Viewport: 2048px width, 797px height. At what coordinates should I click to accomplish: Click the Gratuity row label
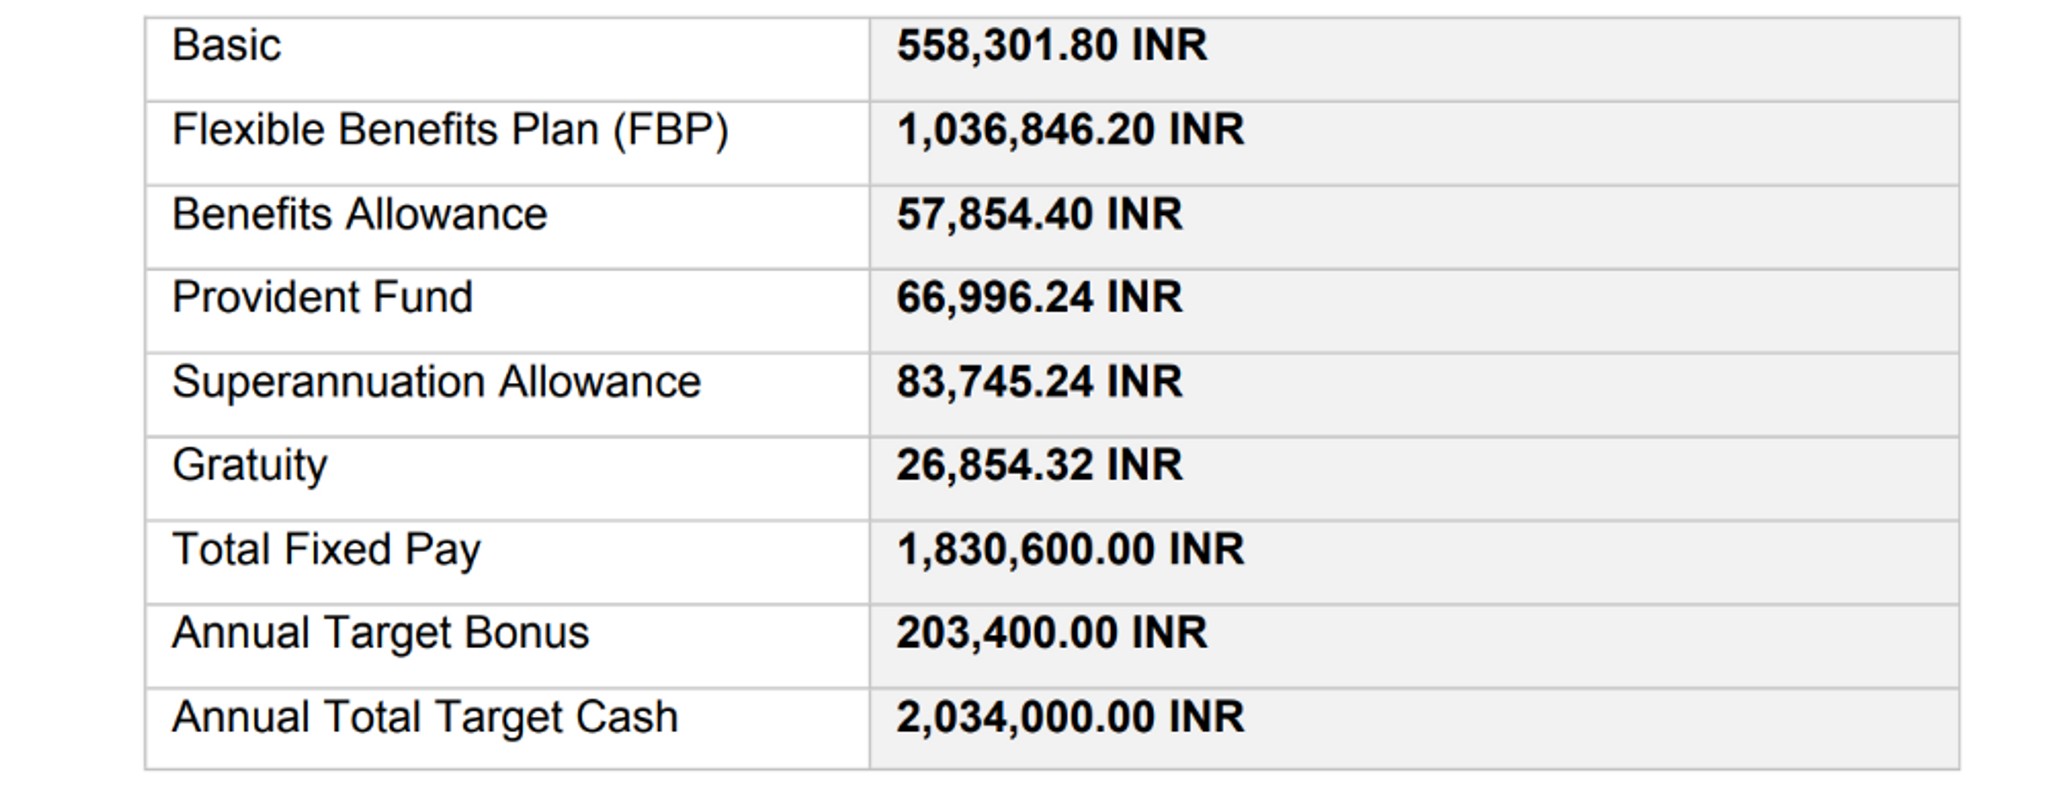(x=250, y=466)
